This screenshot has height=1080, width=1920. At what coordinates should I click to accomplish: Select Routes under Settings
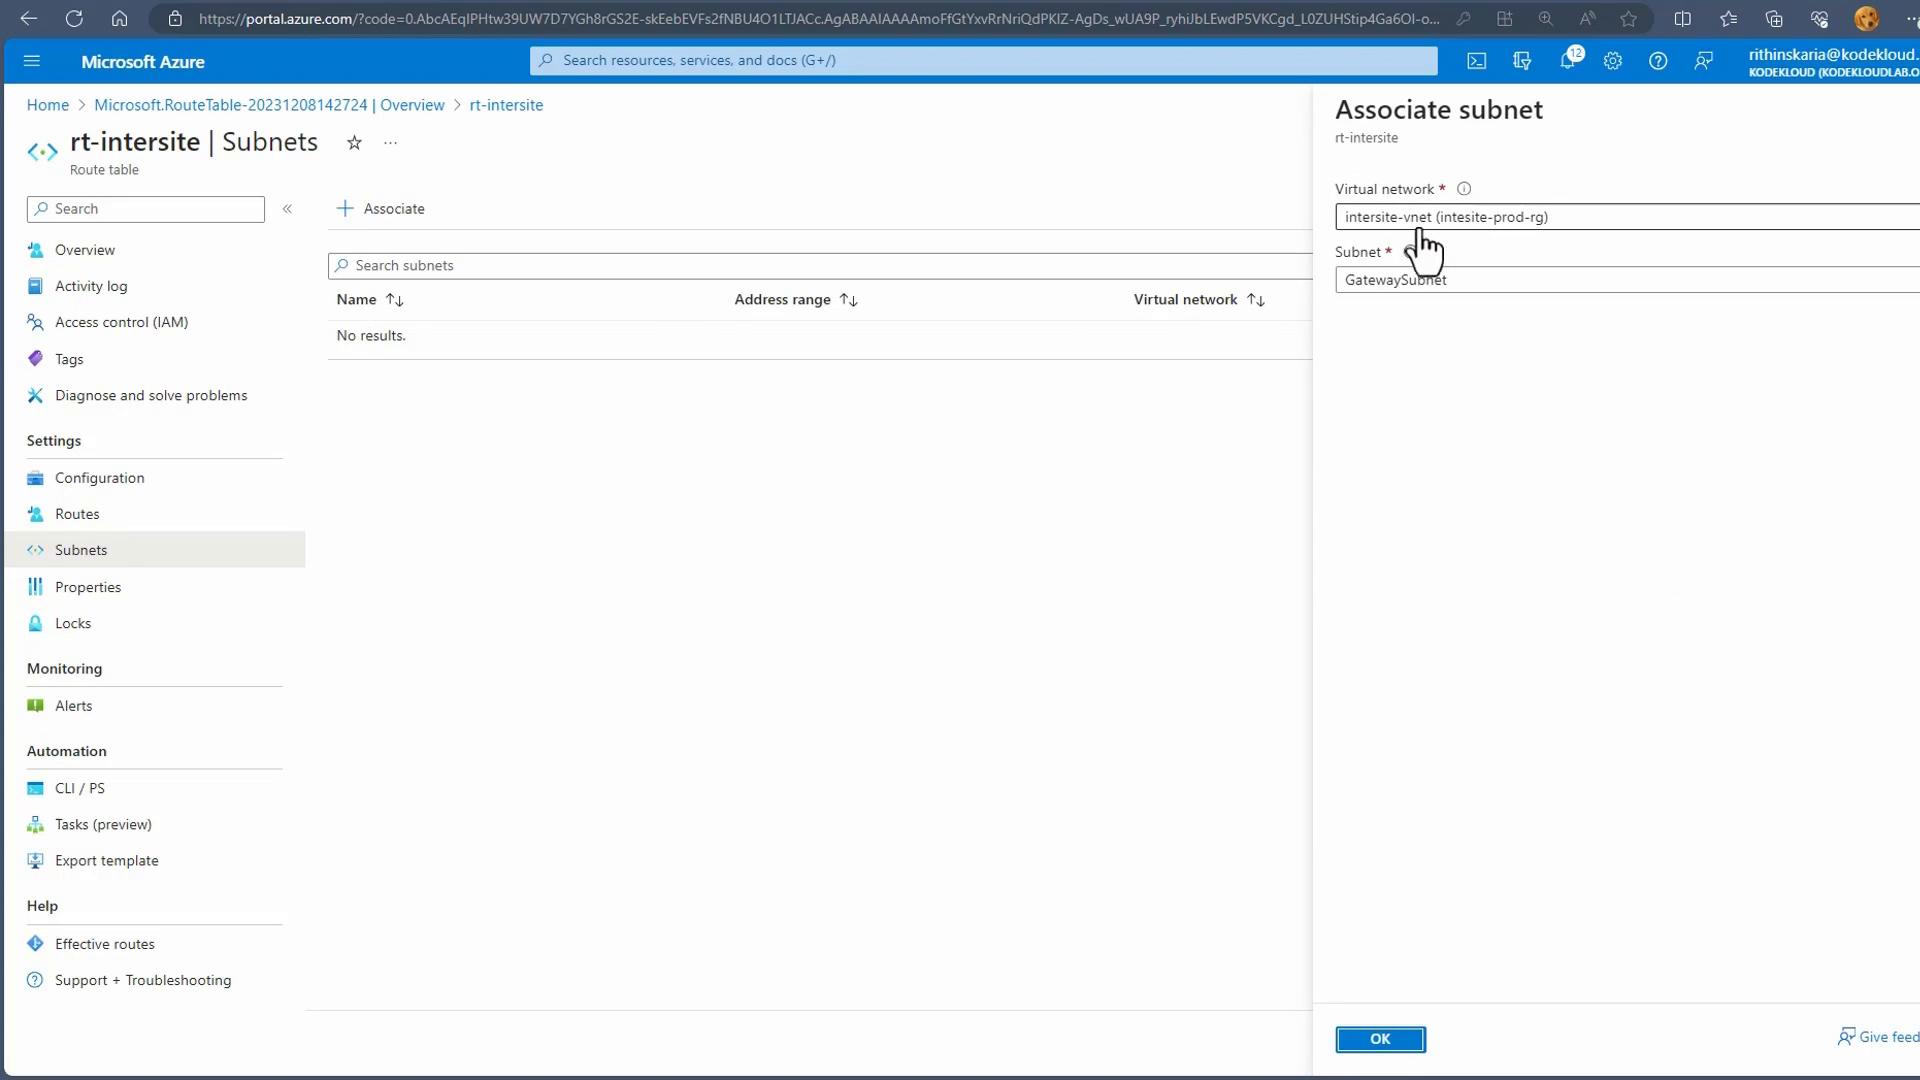[77, 514]
